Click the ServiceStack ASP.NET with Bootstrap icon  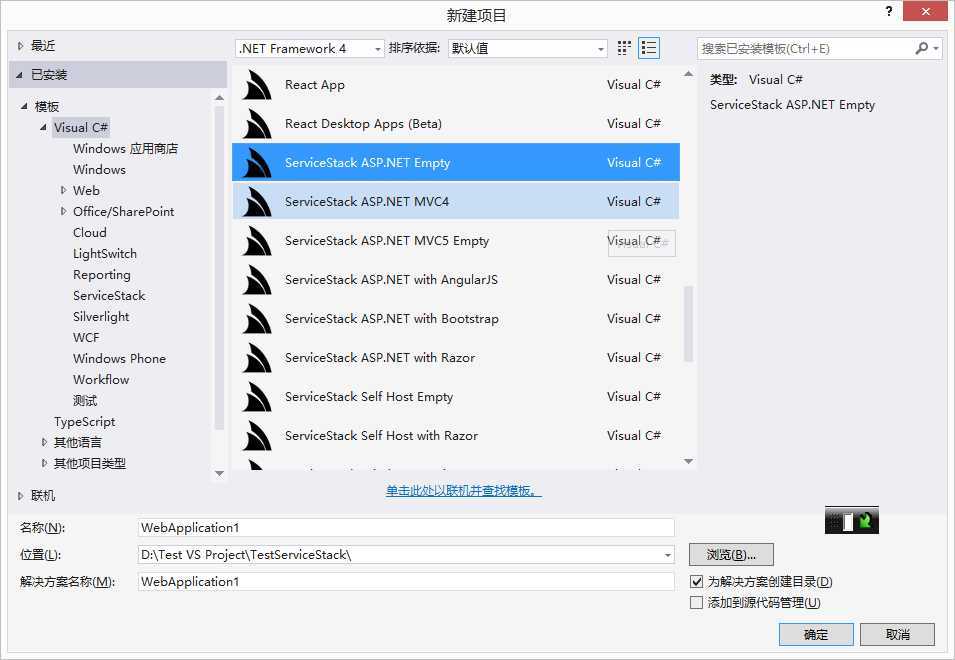[x=256, y=318]
